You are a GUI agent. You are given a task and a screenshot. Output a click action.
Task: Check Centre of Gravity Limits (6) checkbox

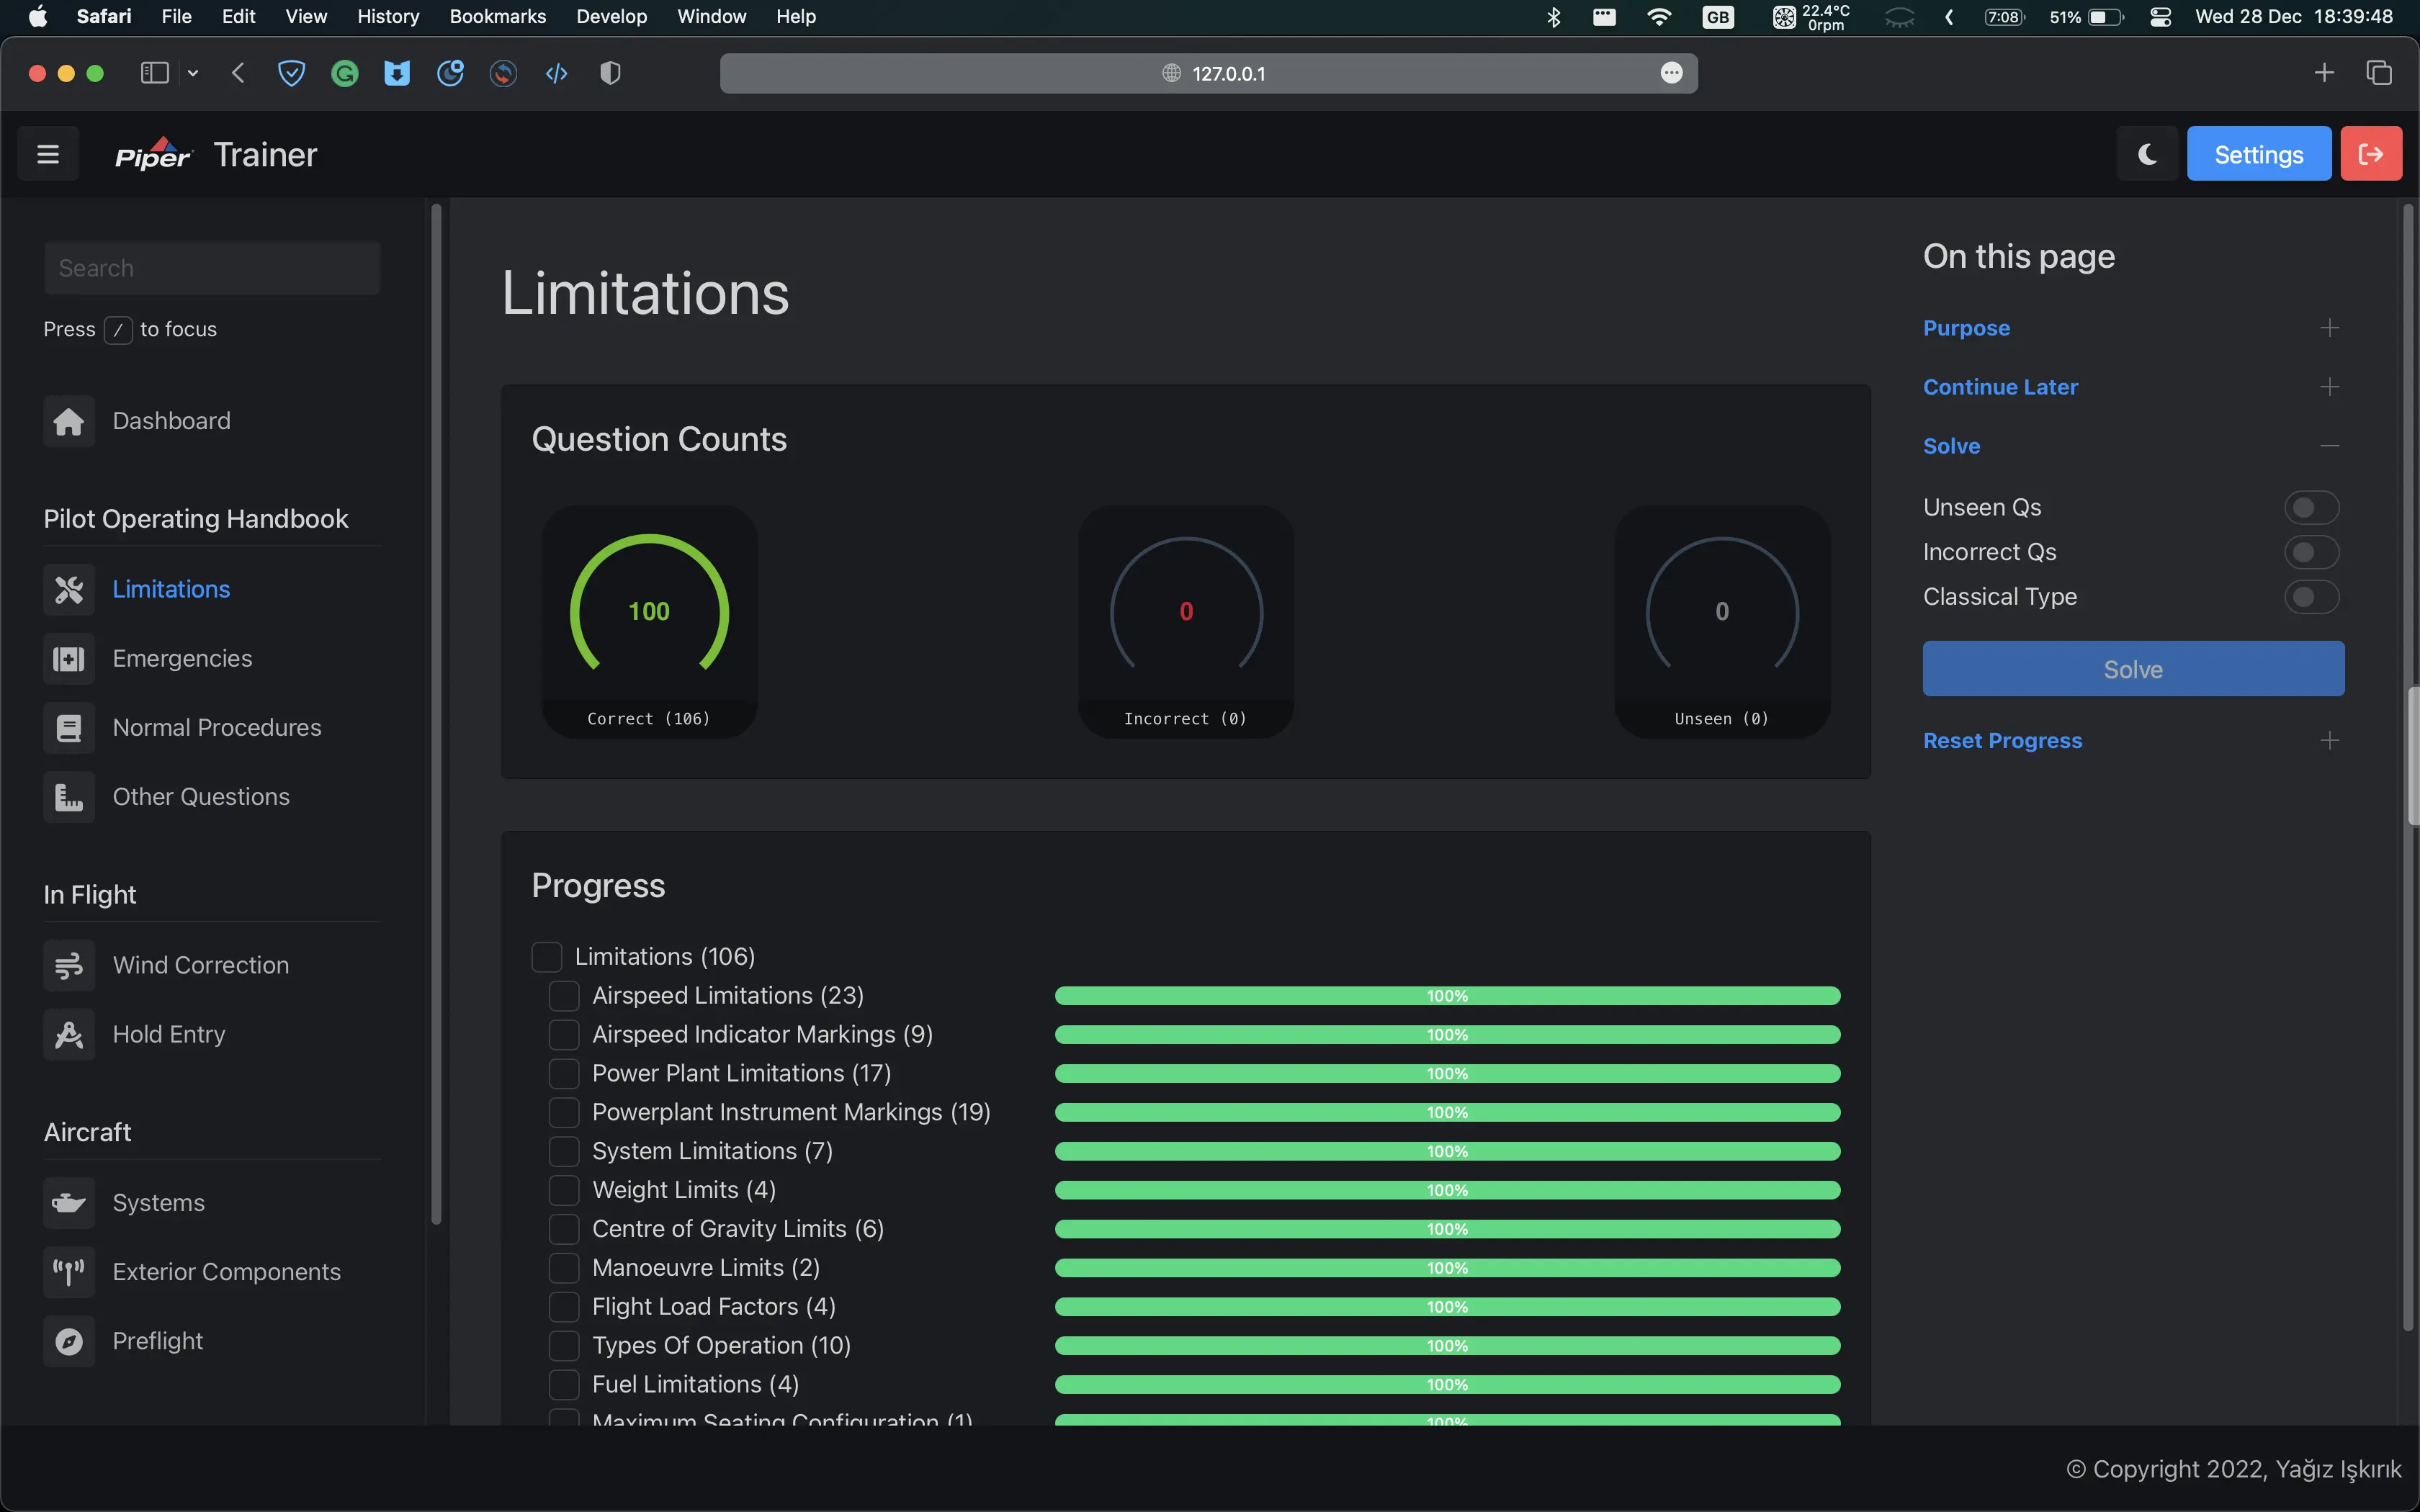pyautogui.click(x=564, y=1229)
